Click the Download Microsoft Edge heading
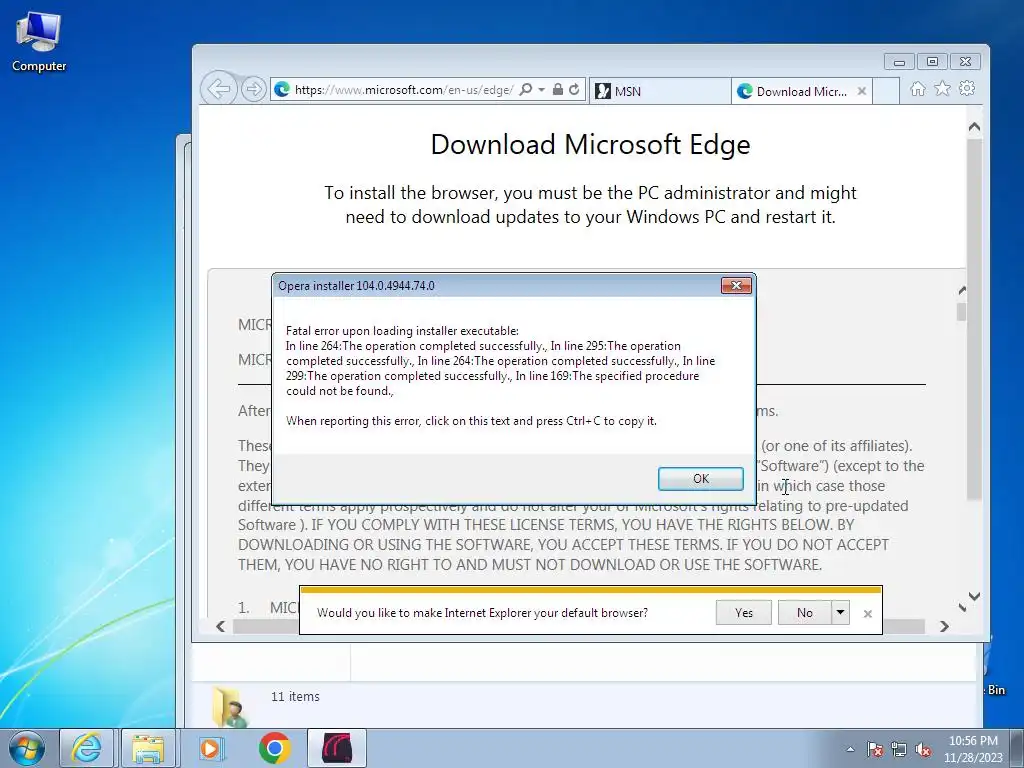 click(590, 144)
